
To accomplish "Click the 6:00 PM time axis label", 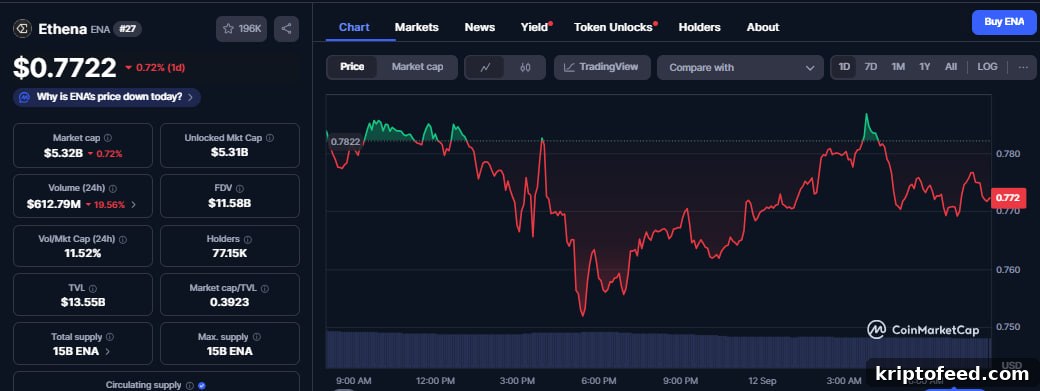I will [599, 381].
